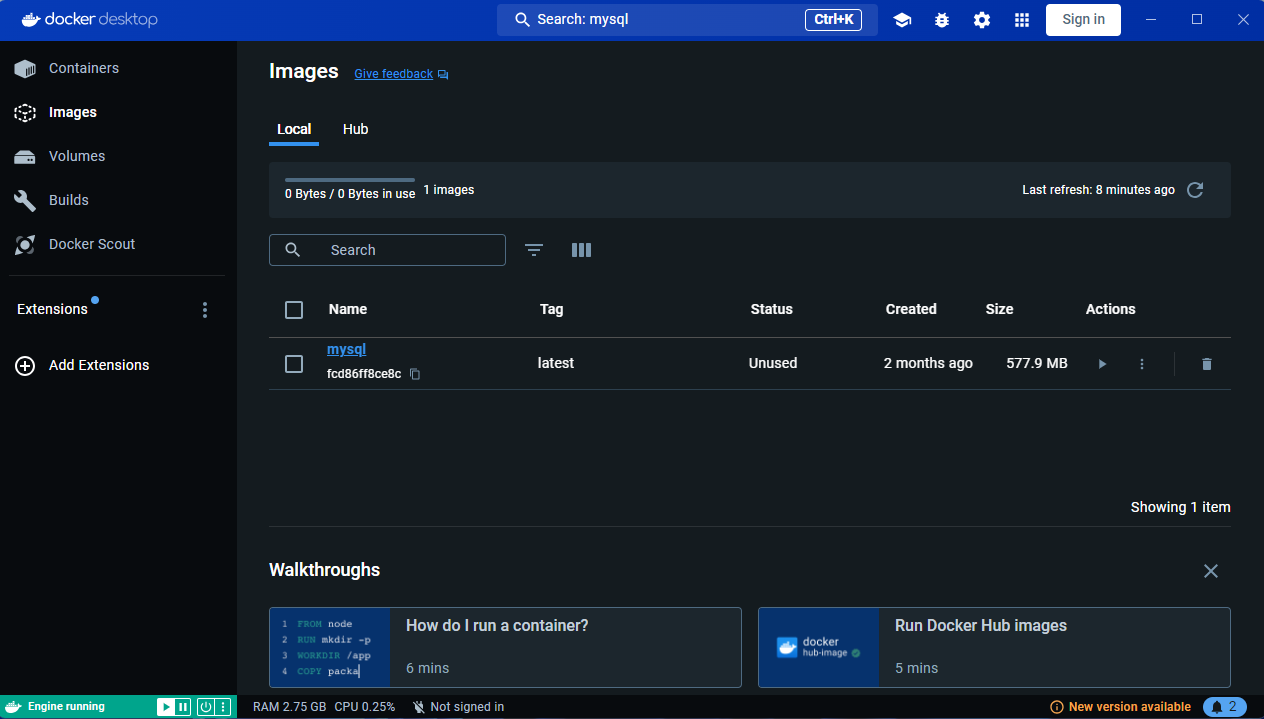Click the Engine running status

pyautogui.click(x=66, y=707)
